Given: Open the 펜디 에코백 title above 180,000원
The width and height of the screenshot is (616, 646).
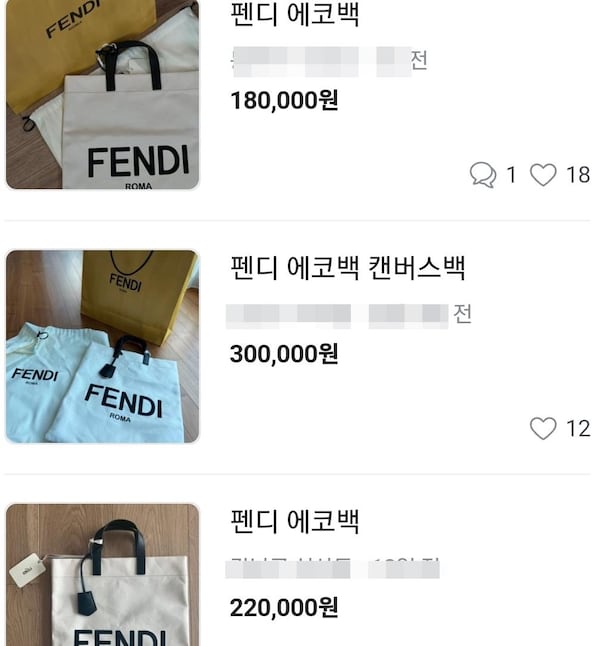Looking at the screenshot, I should click(295, 15).
